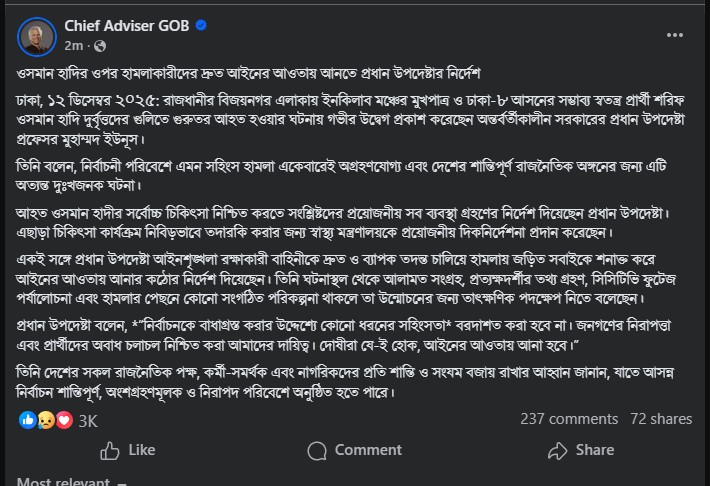Click the red heart reaction icon

pyautogui.click(x=62, y=420)
